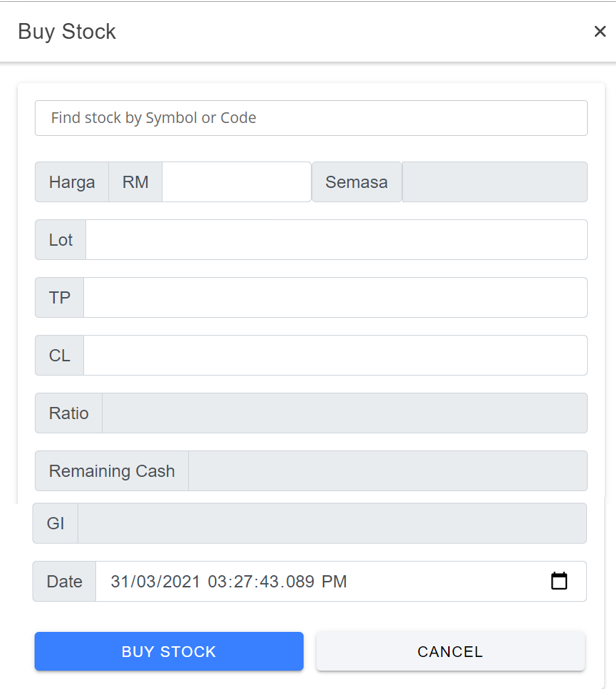Focus the Find stock by Symbol search box
This screenshot has width=616, height=689.
[x=311, y=118]
